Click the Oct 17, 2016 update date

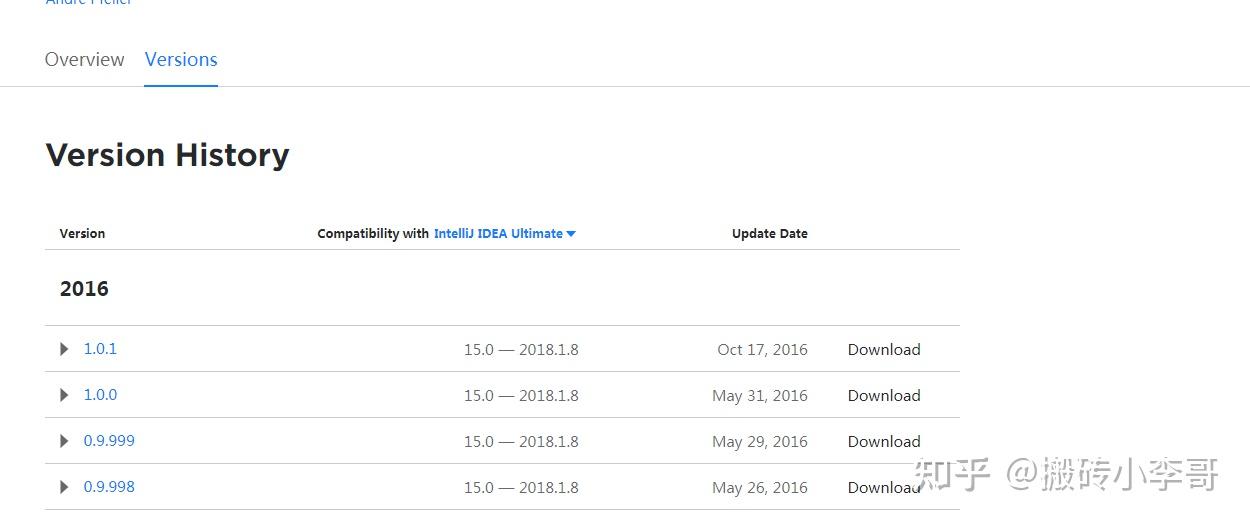(x=762, y=349)
